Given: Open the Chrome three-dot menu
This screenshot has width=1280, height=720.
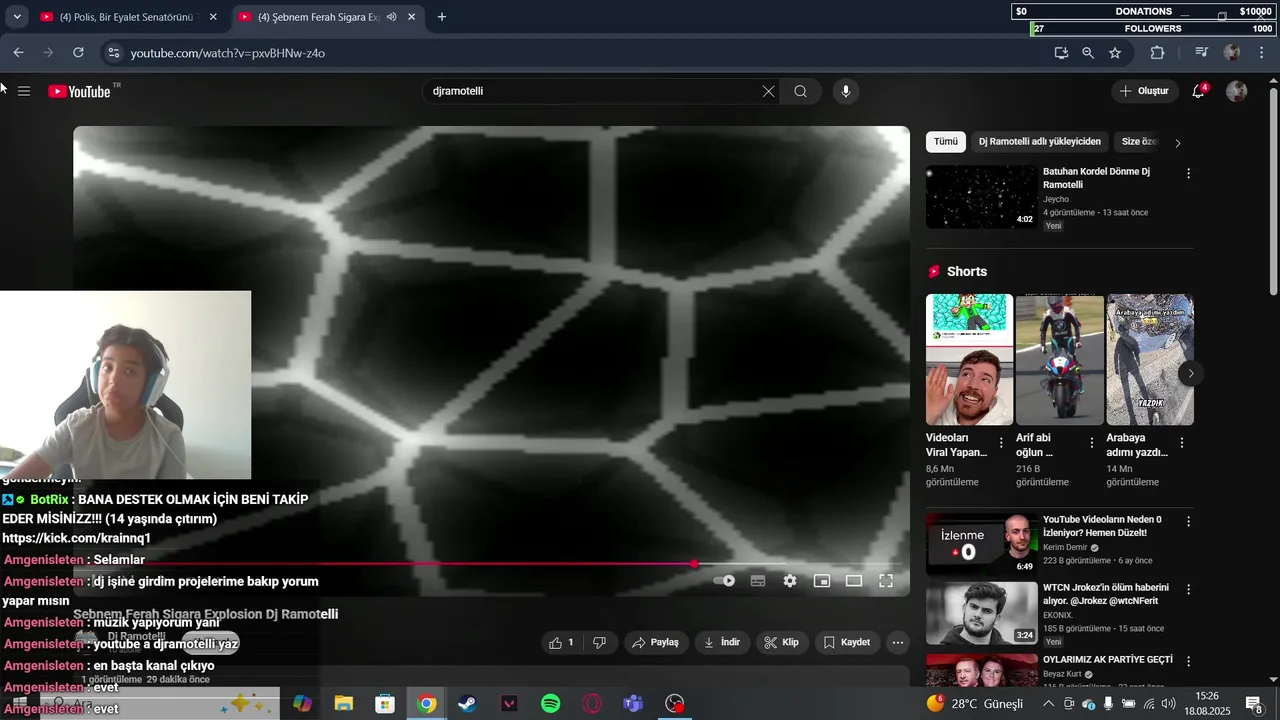Looking at the screenshot, I should (x=1261, y=53).
